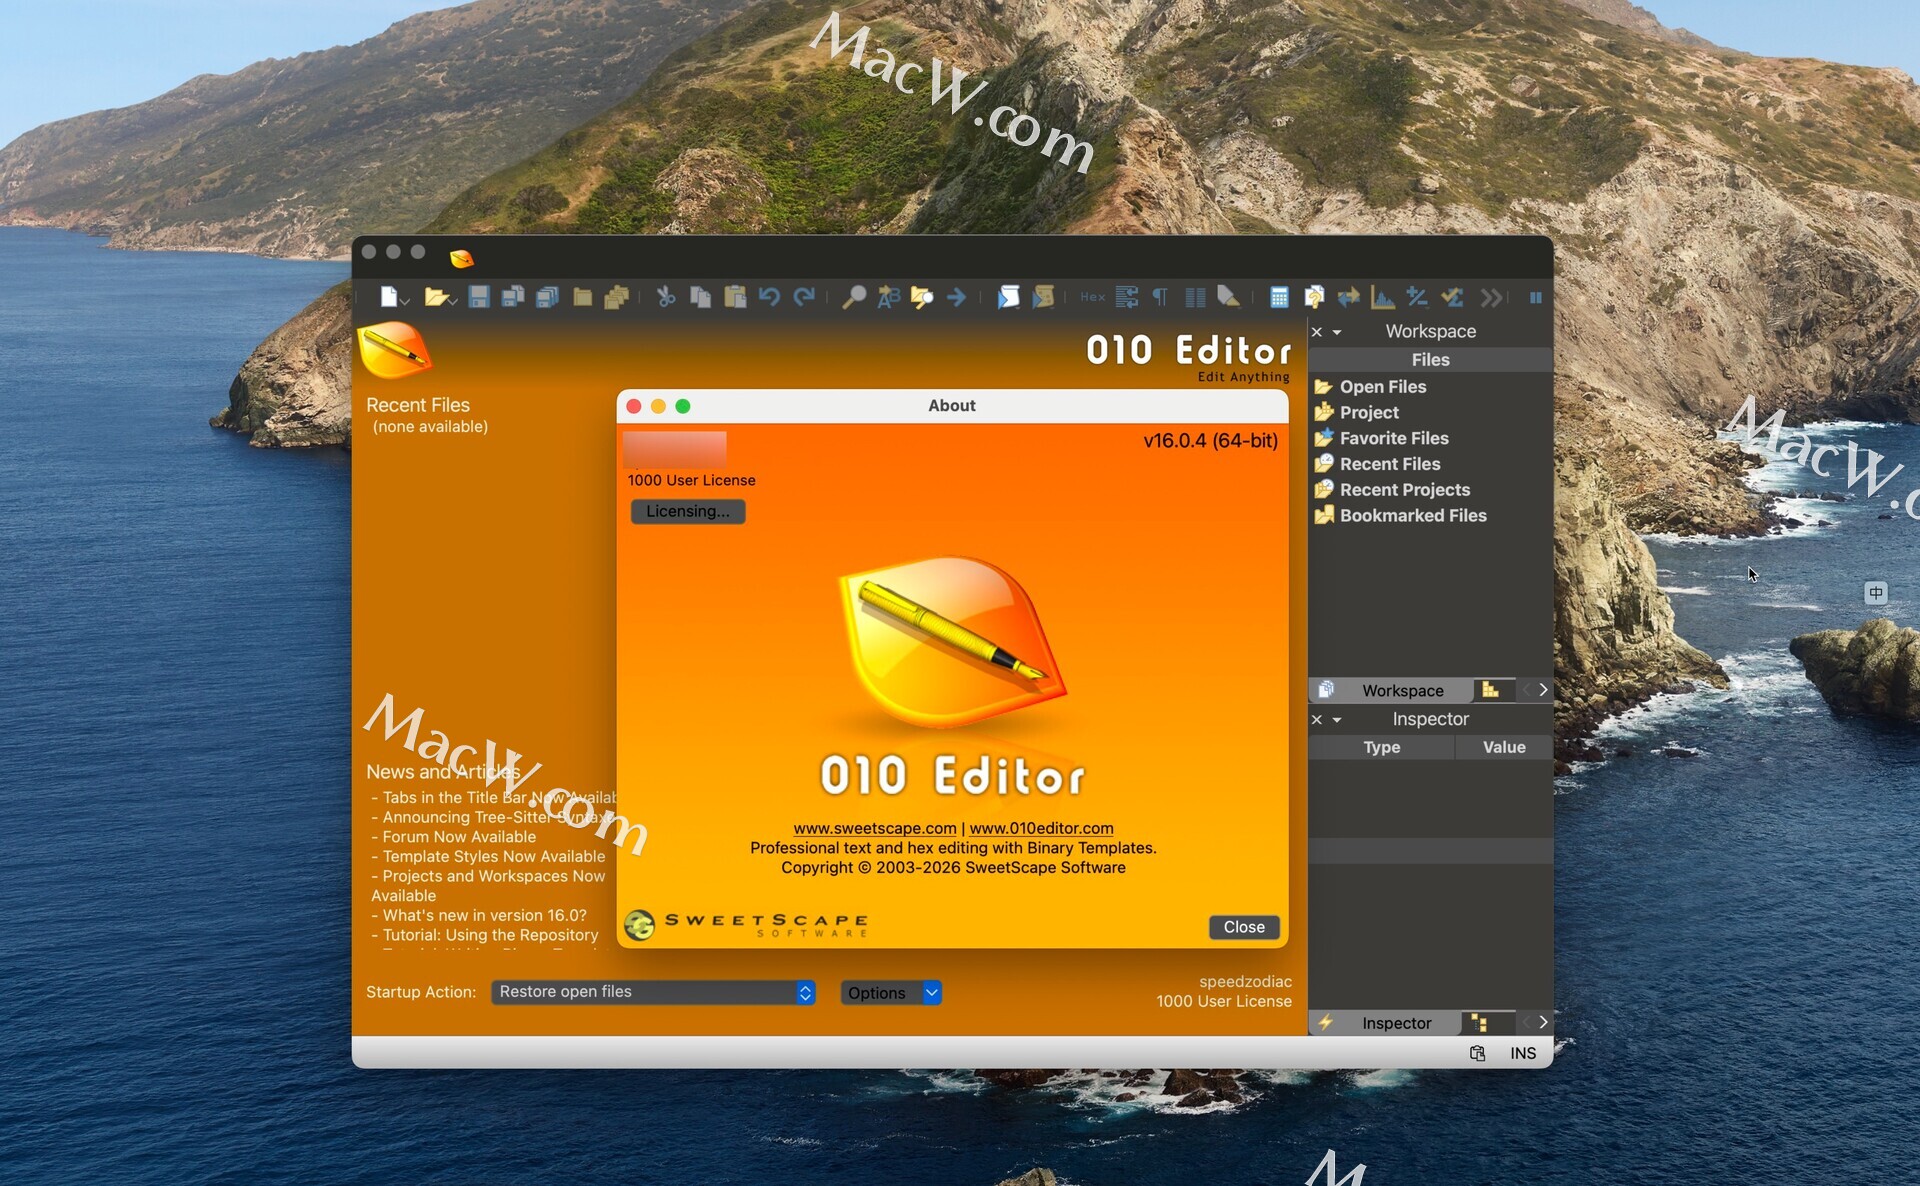Expand the toolbar overflow chevron
Image resolution: width=1920 pixels, height=1186 pixels.
(1491, 297)
